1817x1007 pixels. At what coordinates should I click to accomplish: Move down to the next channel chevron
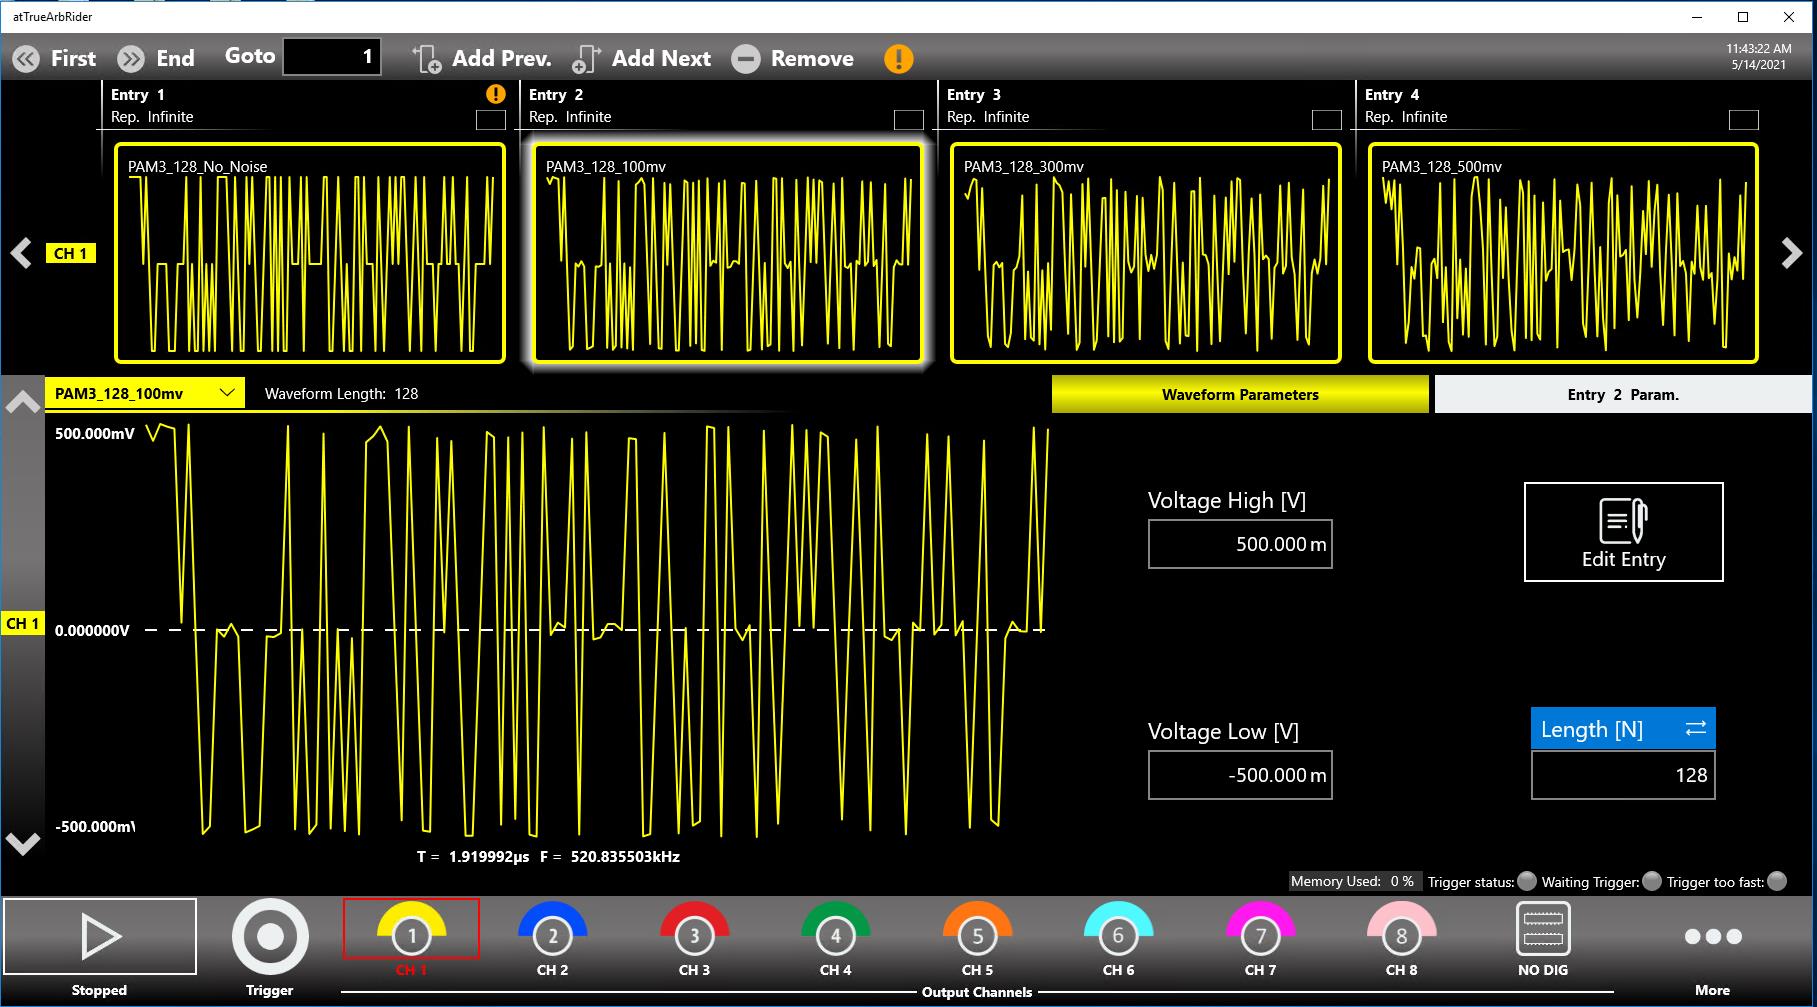22,843
